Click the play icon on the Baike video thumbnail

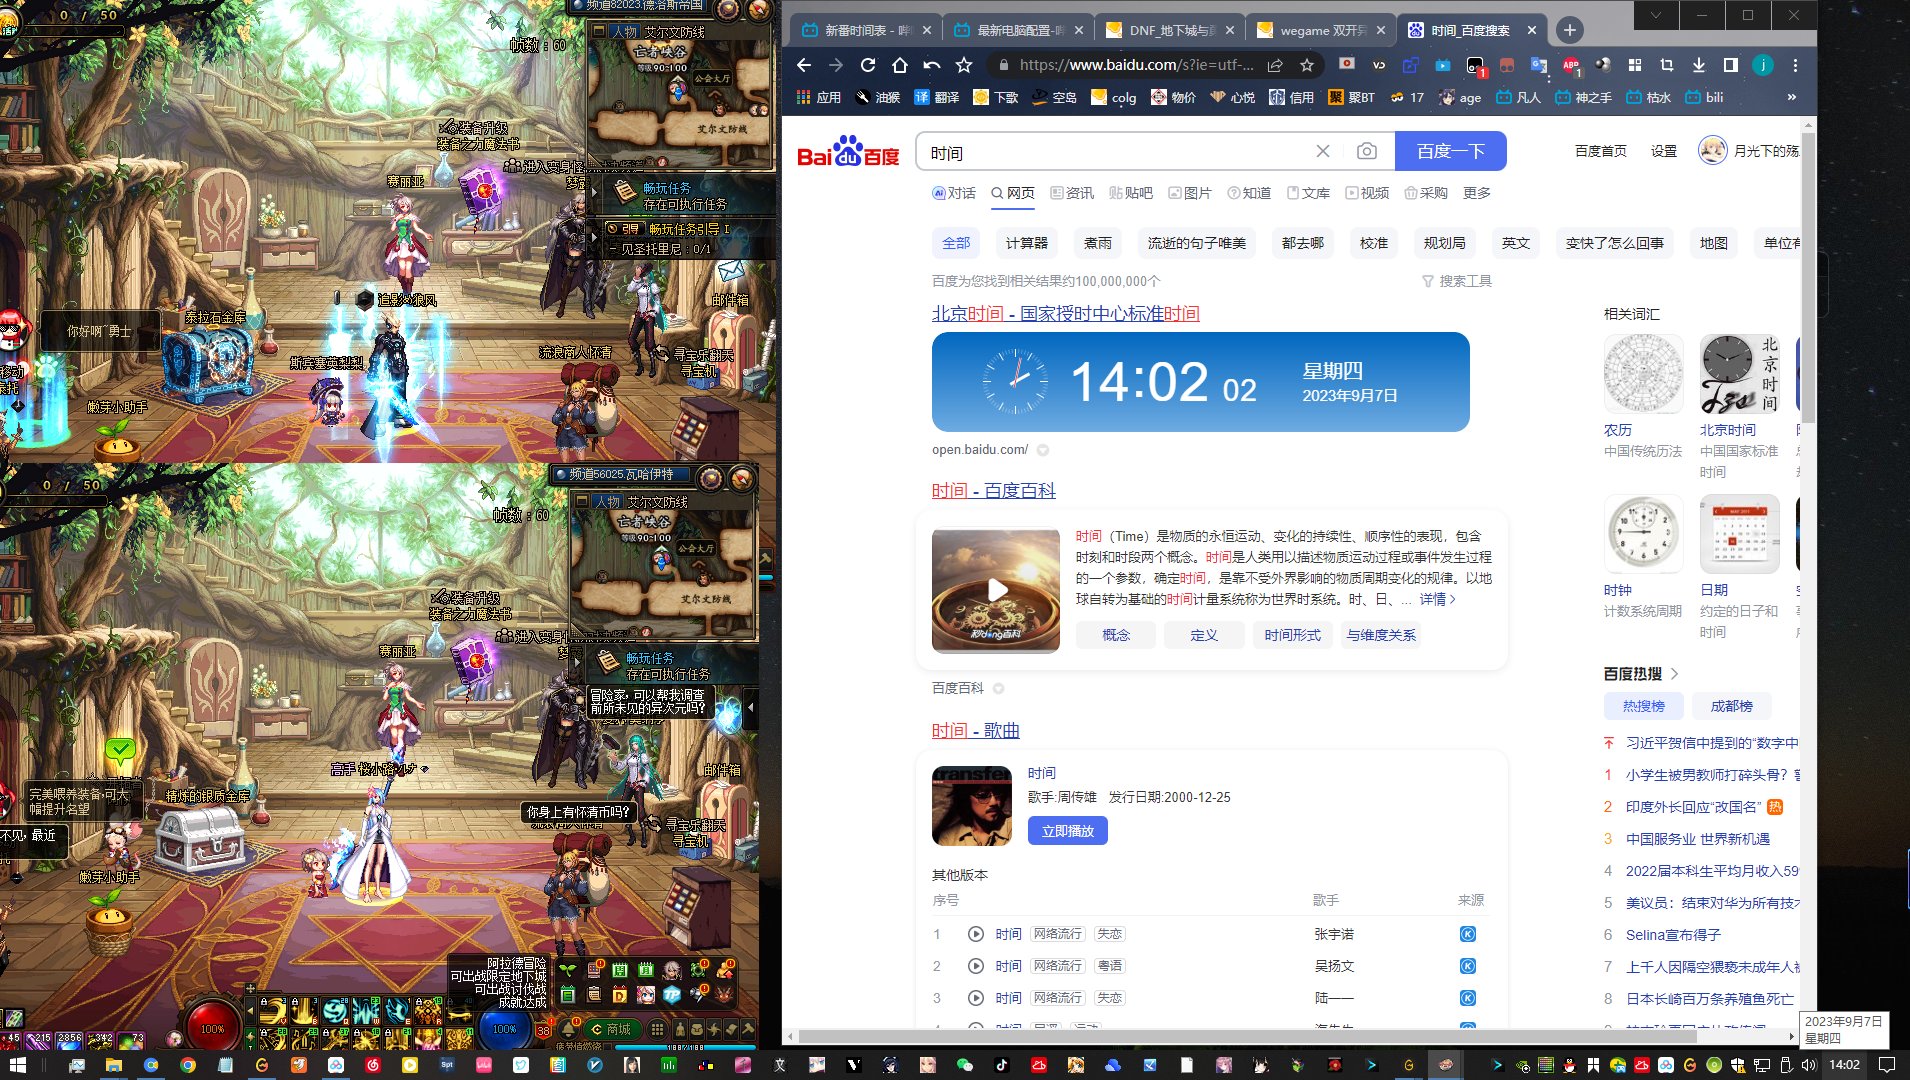point(996,590)
